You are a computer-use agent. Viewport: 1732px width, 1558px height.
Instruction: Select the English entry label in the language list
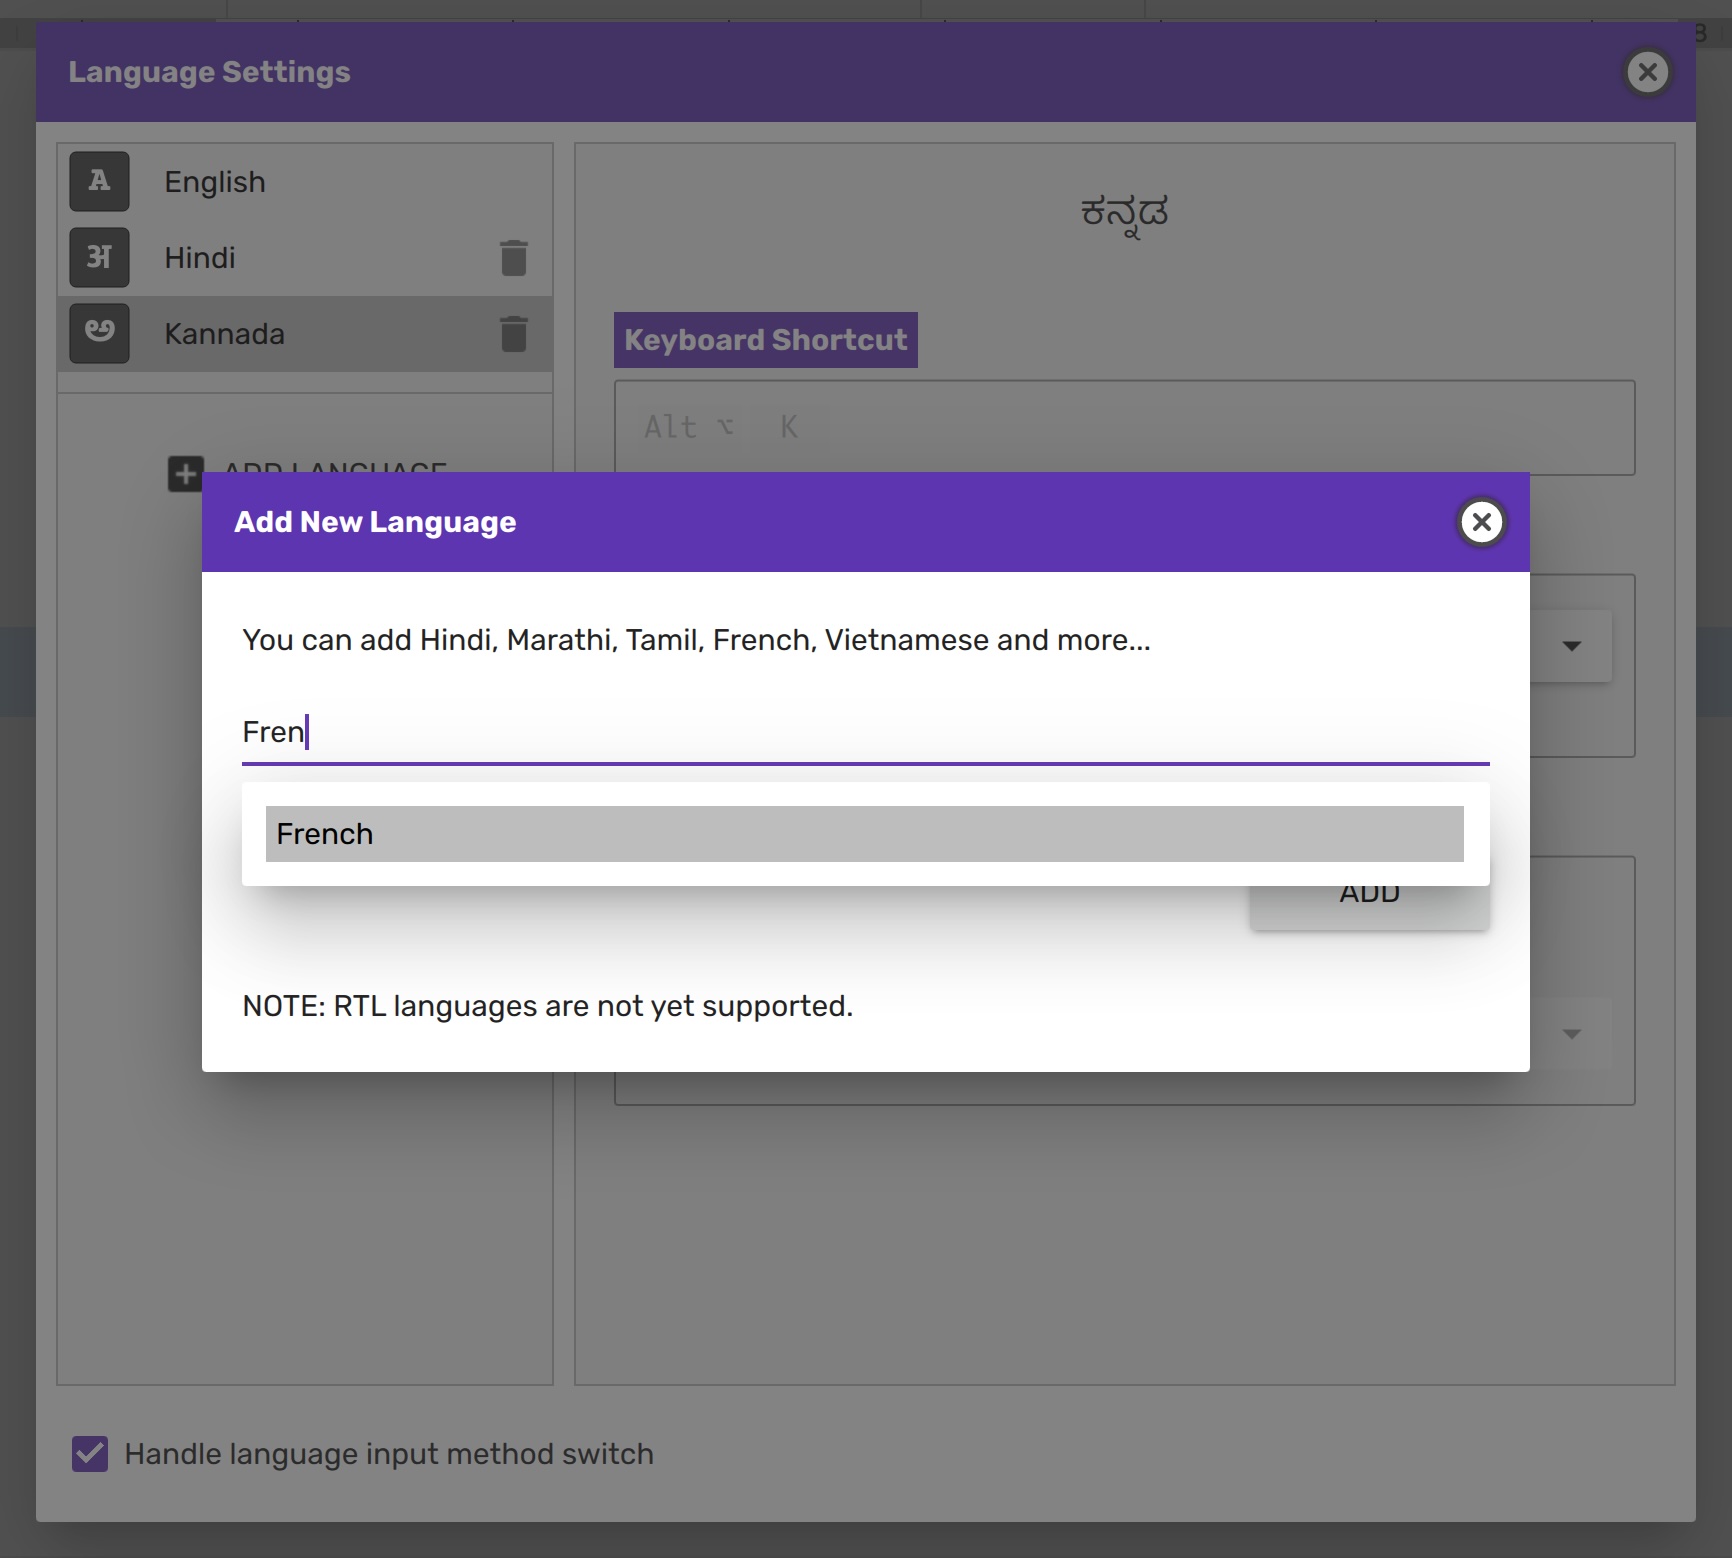tap(215, 182)
